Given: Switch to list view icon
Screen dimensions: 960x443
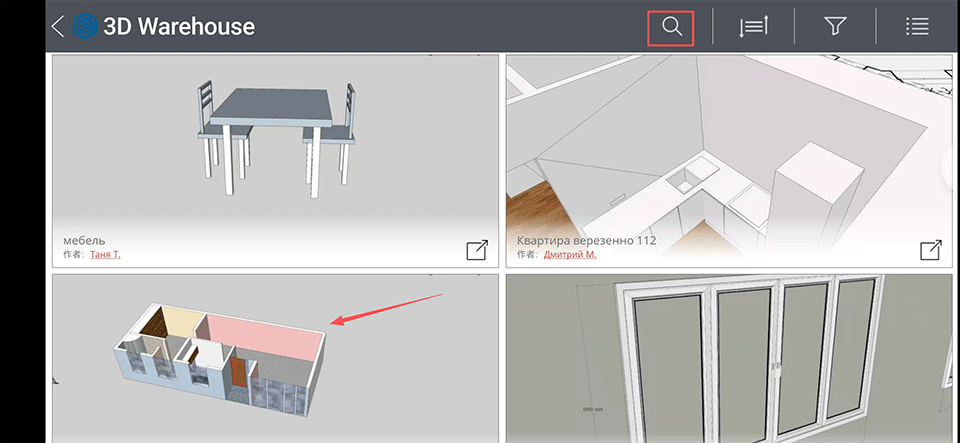Looking at the screenshot, I should pyautogui.click(x=917, y=27).
